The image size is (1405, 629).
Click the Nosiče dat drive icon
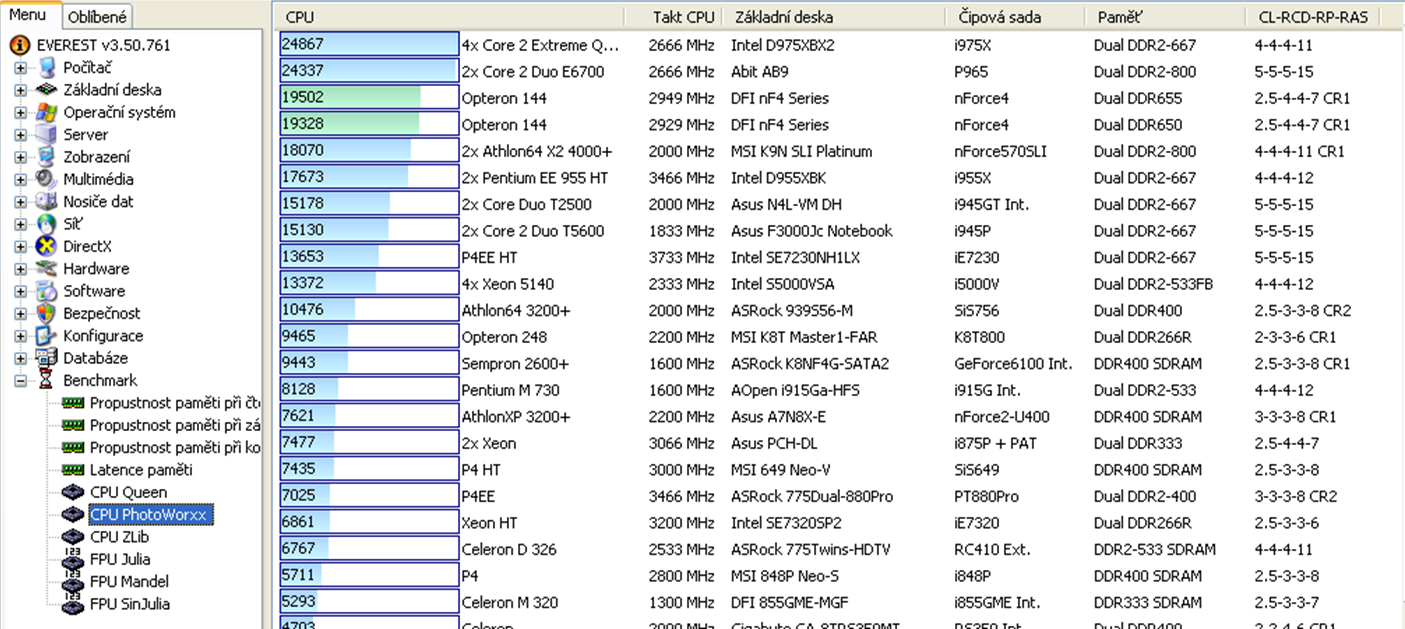(x=46, y=201)
